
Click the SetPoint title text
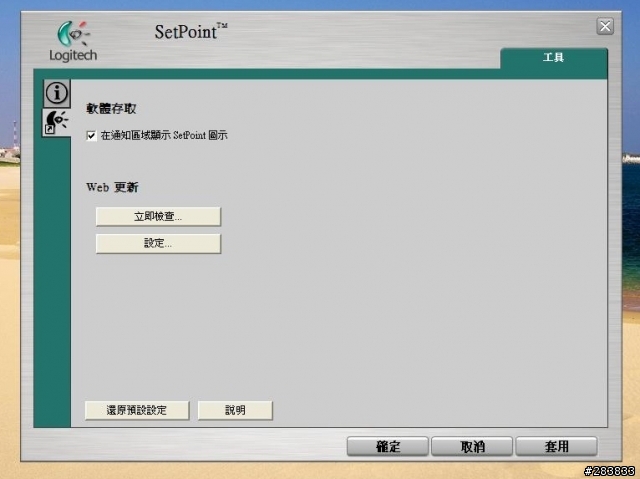click(191, 31)
